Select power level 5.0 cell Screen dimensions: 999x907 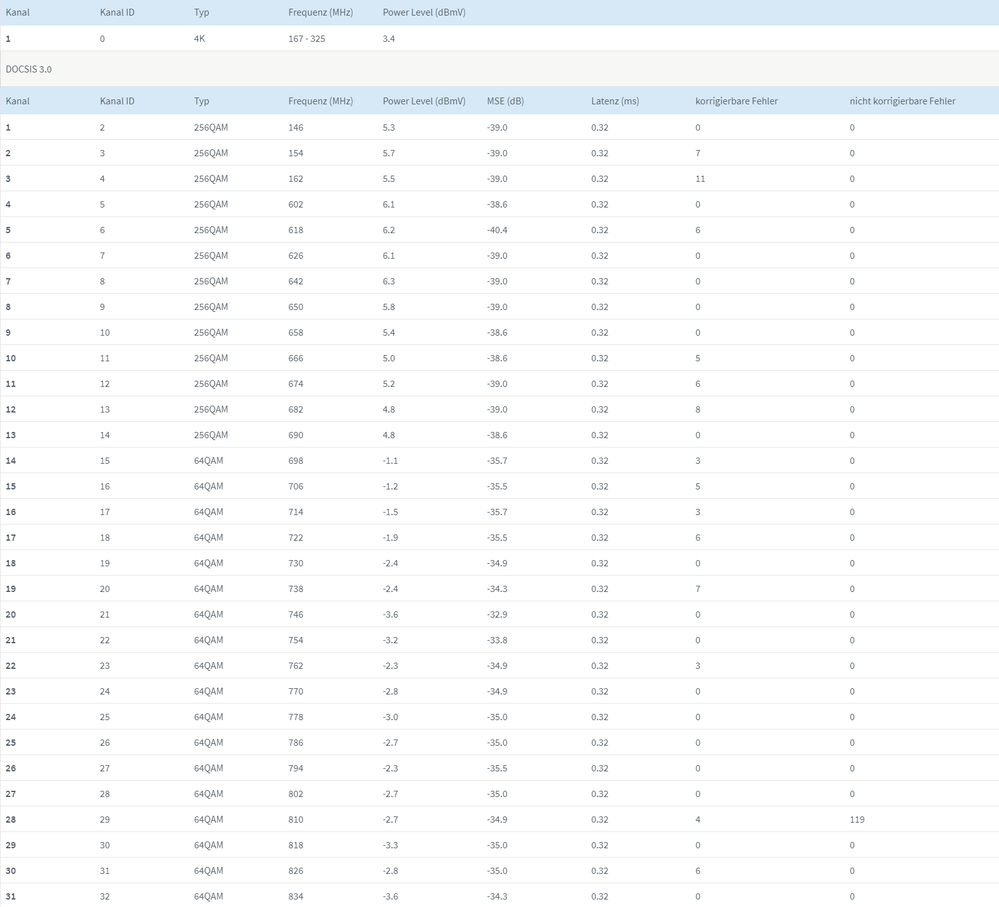pos(389,358)
